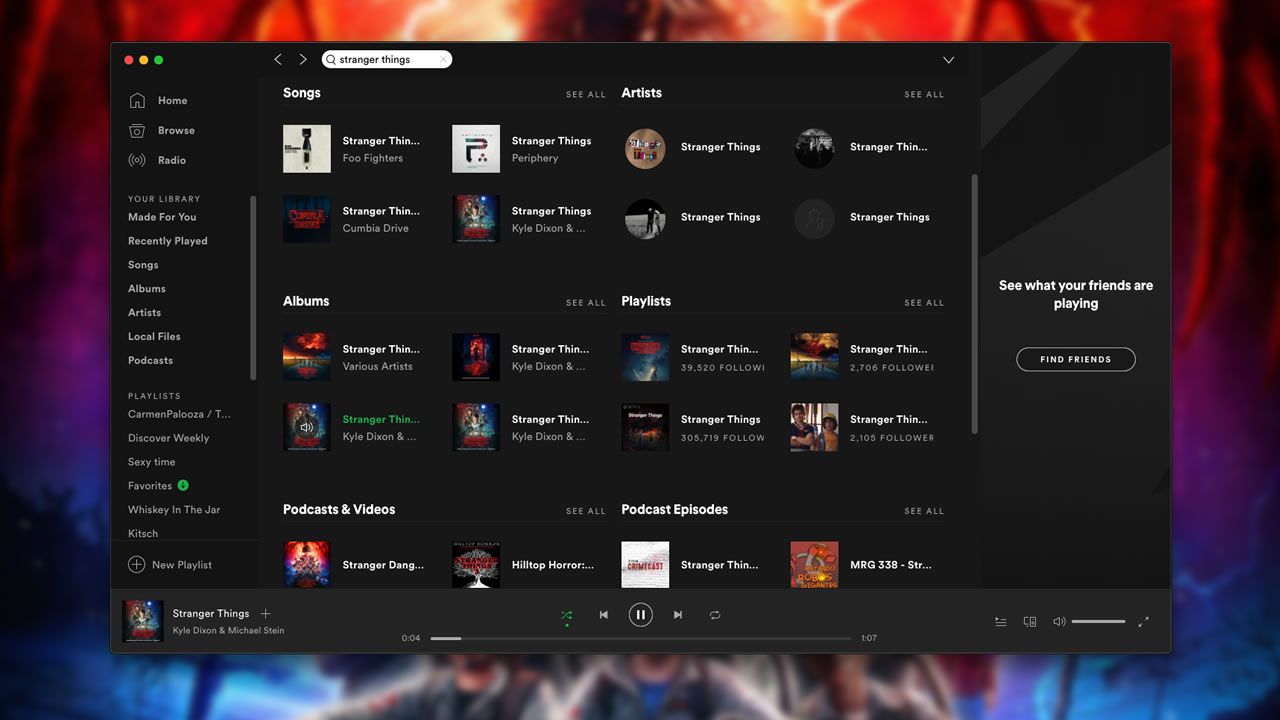Click the search box containing stranger things

pos(387,60)
